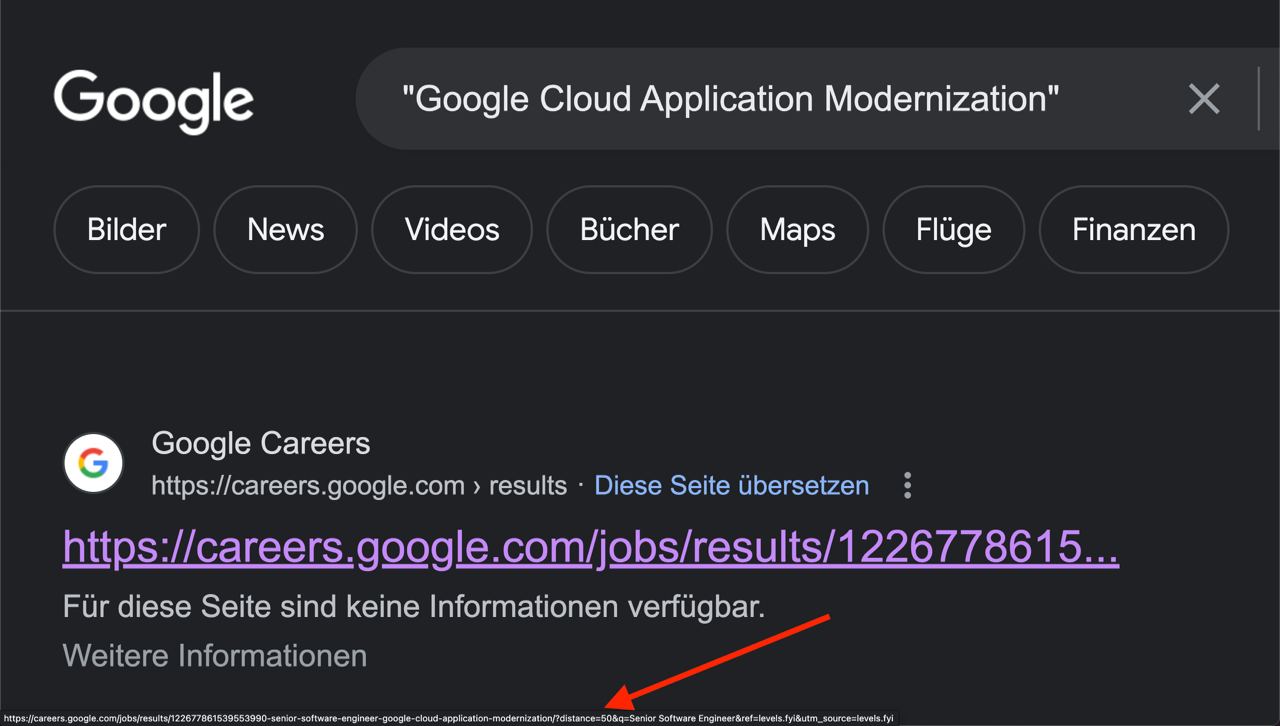Image resolution: width=1280 pixels, height=726 pixels.
Task: Click the Google logo
Action: click(153, 101)
